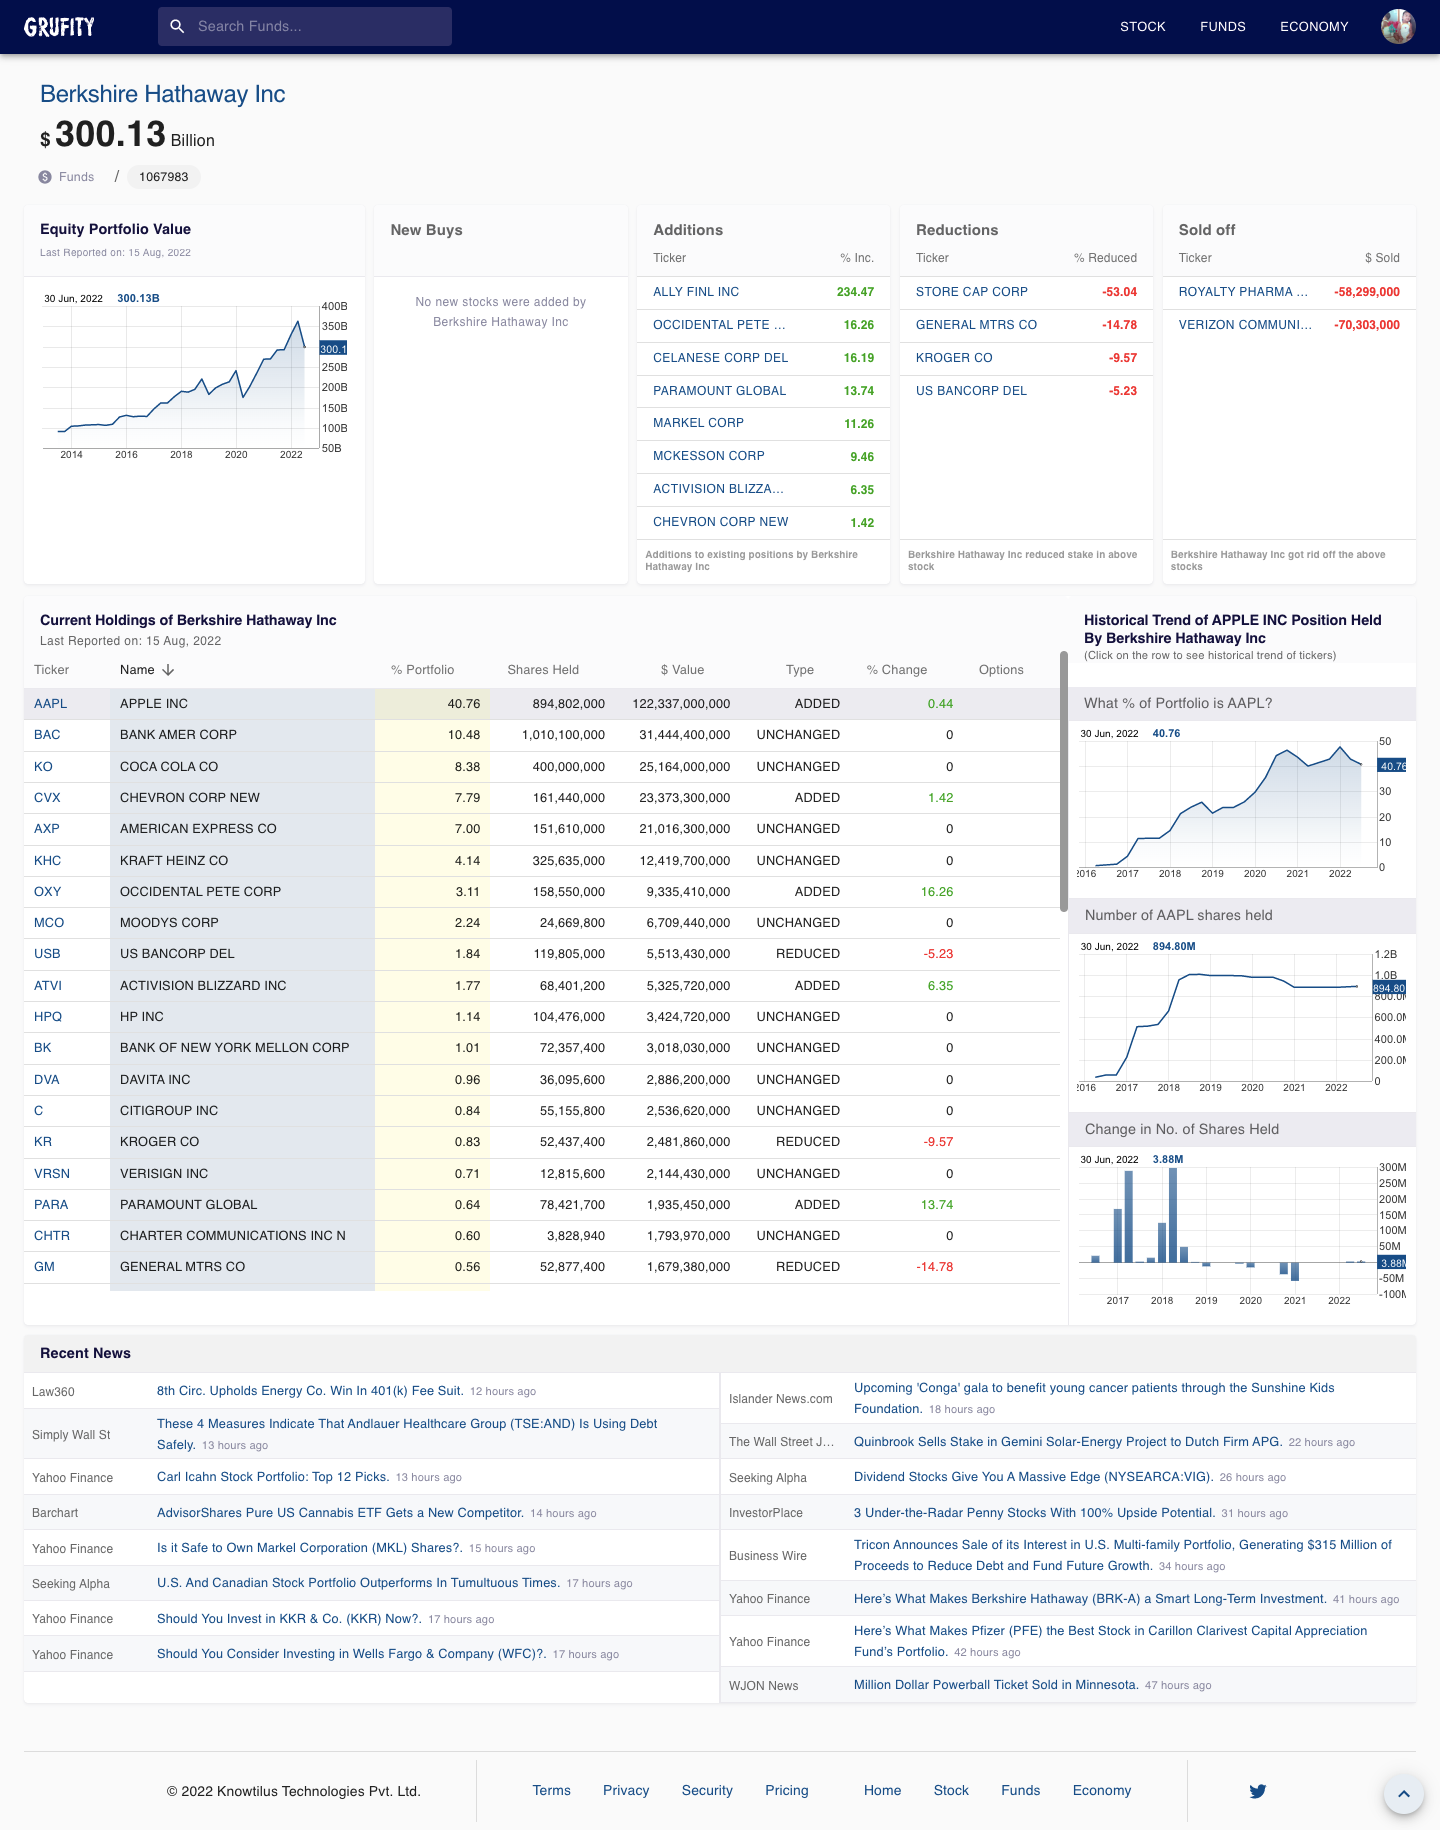Image resolution: width=1440 pixels, height=1830 pixels.
Task: Click the Berkshire Hathaway Inc title
Action: click(x=162, y=94)
